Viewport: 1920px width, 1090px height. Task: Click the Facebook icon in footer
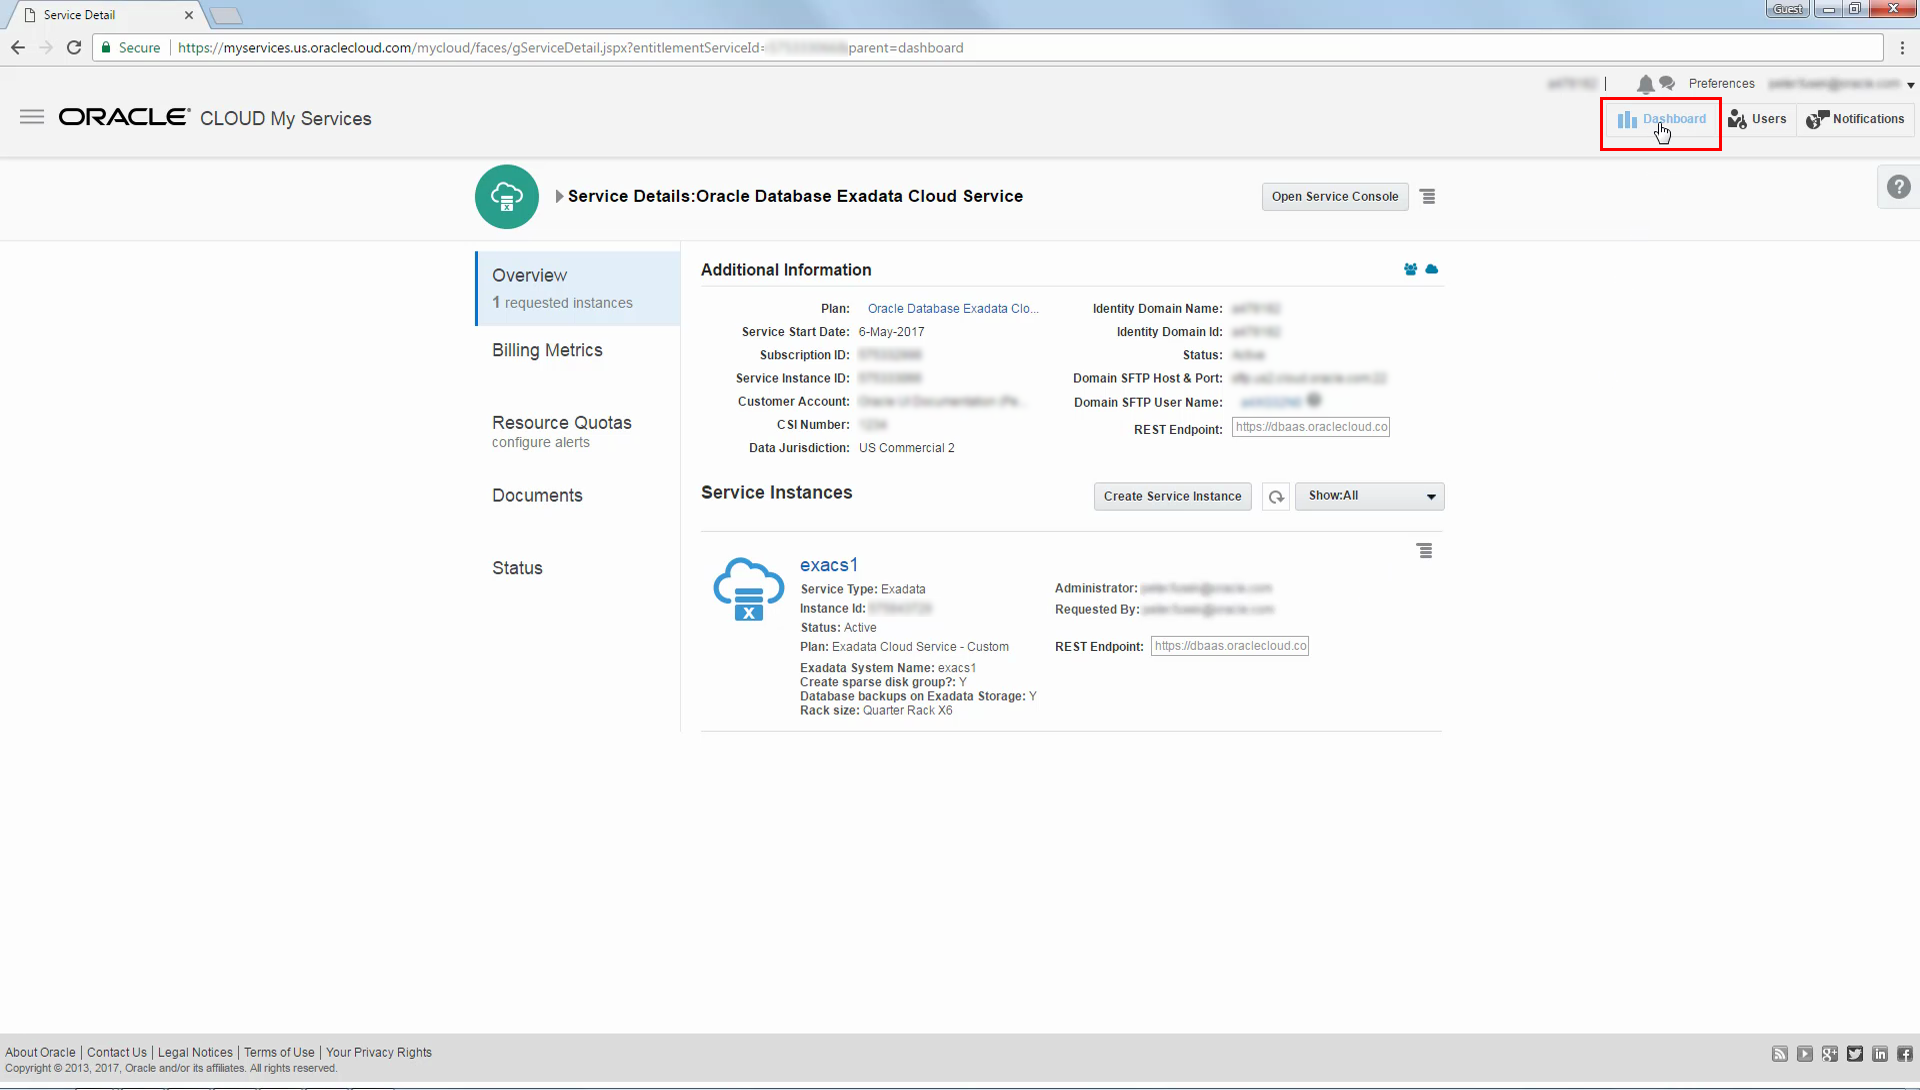[1905, 1054]
